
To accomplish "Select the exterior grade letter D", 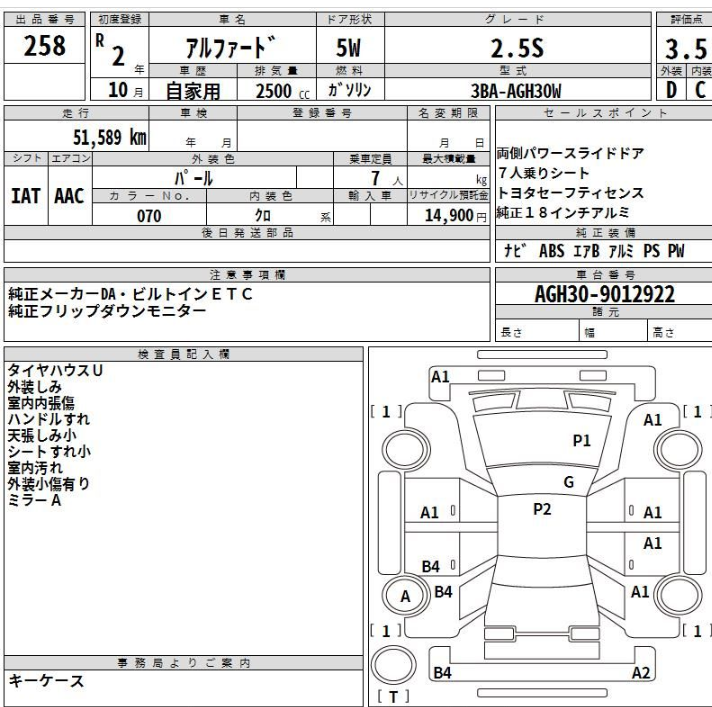I will (671, 89).
